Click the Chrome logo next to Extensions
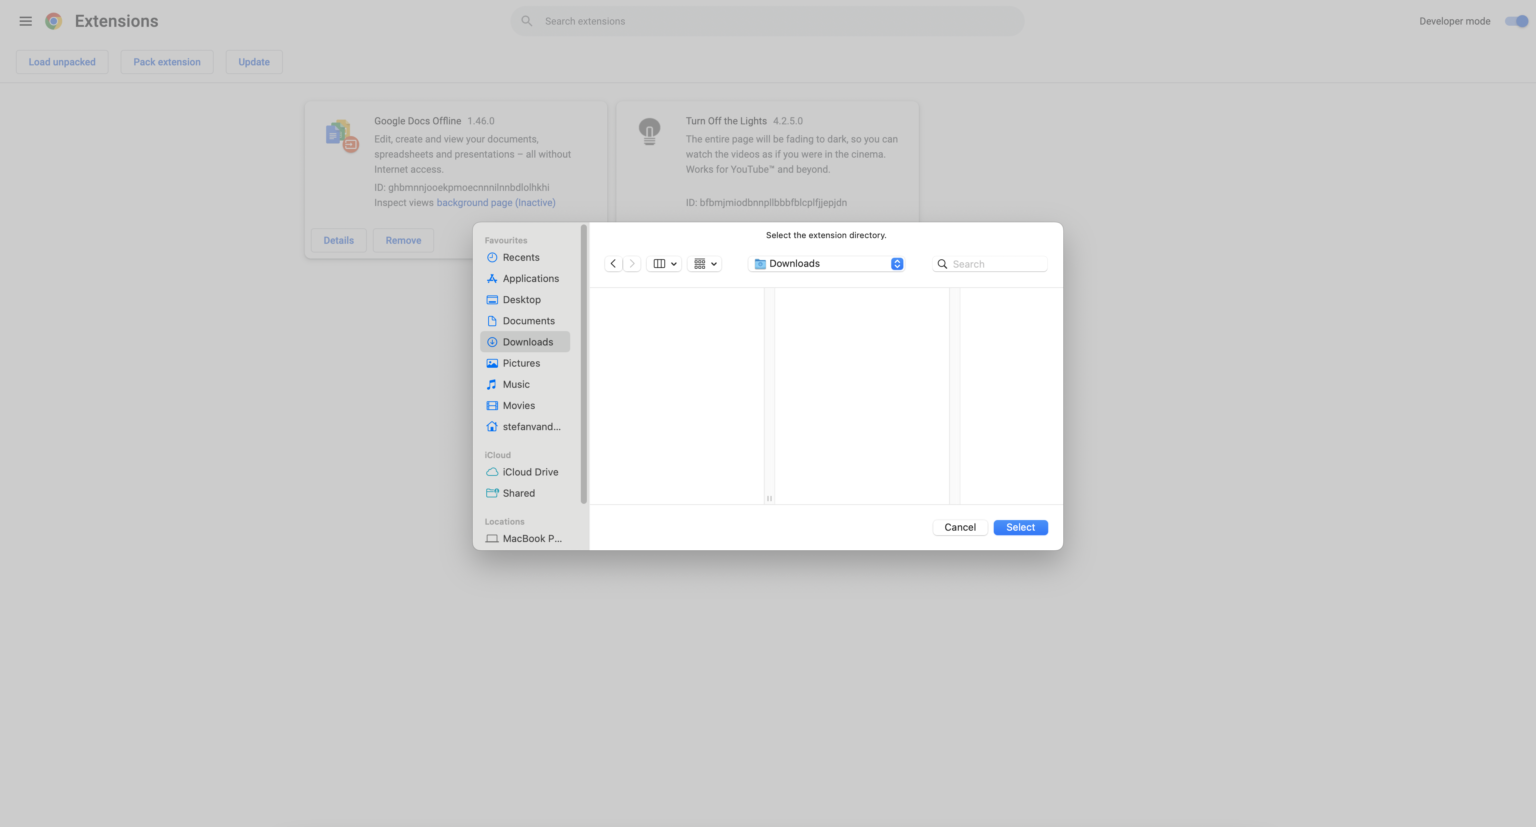1536x827 pixels. point(53,20)
